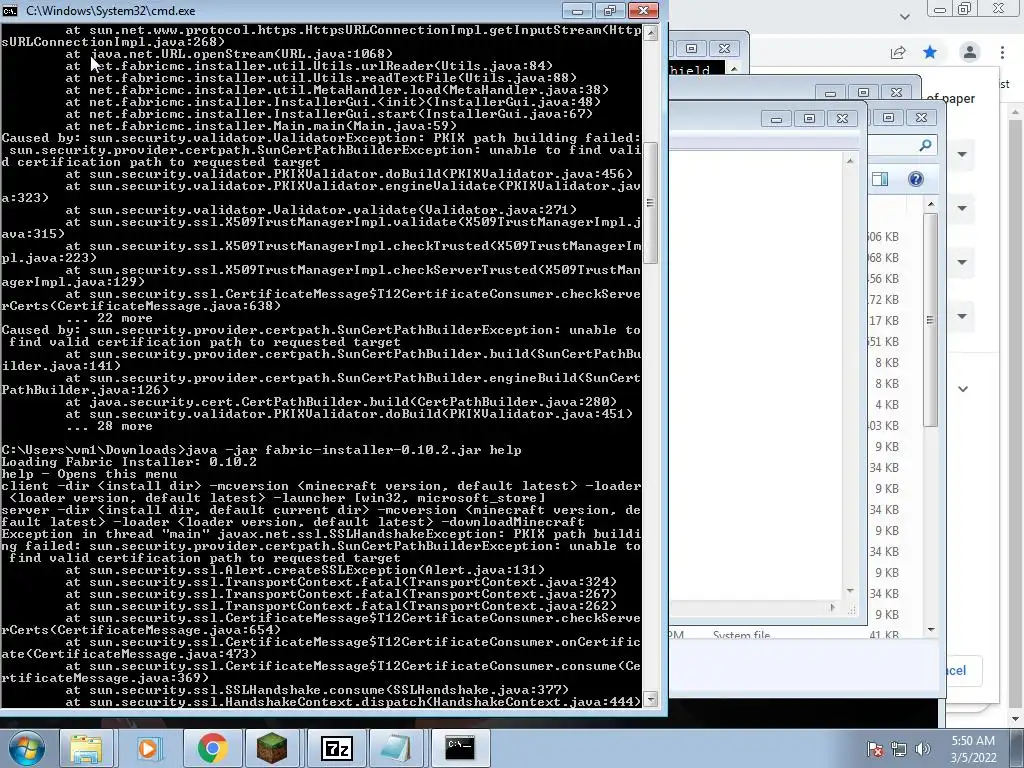Click cmd.exe title bar text

click(110, 10)
